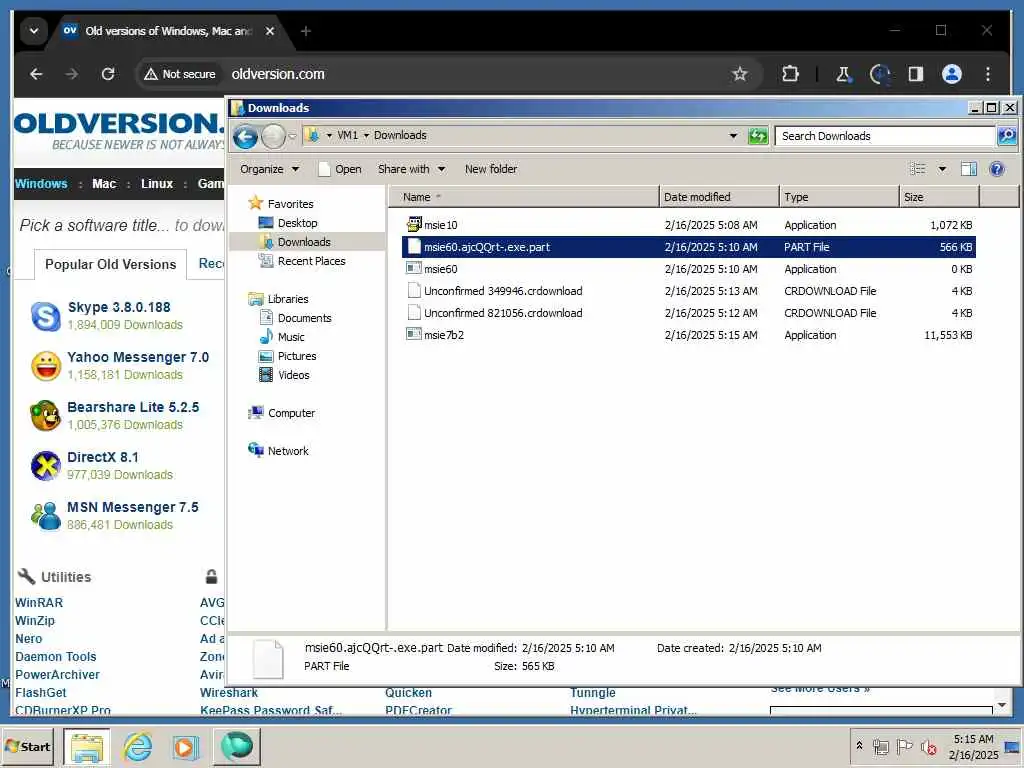1024x768 pixels.
Task: Click the Explorer Back navigation arrow
Action: [246, 136]
